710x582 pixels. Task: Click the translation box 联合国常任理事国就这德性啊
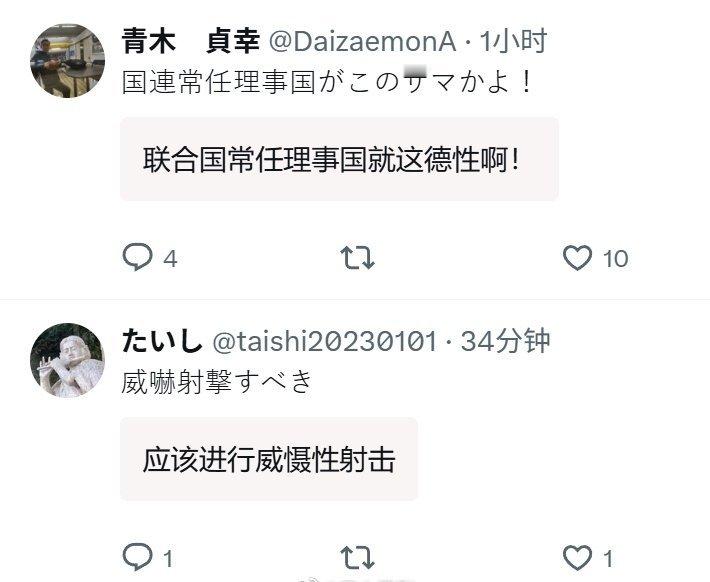339,159
